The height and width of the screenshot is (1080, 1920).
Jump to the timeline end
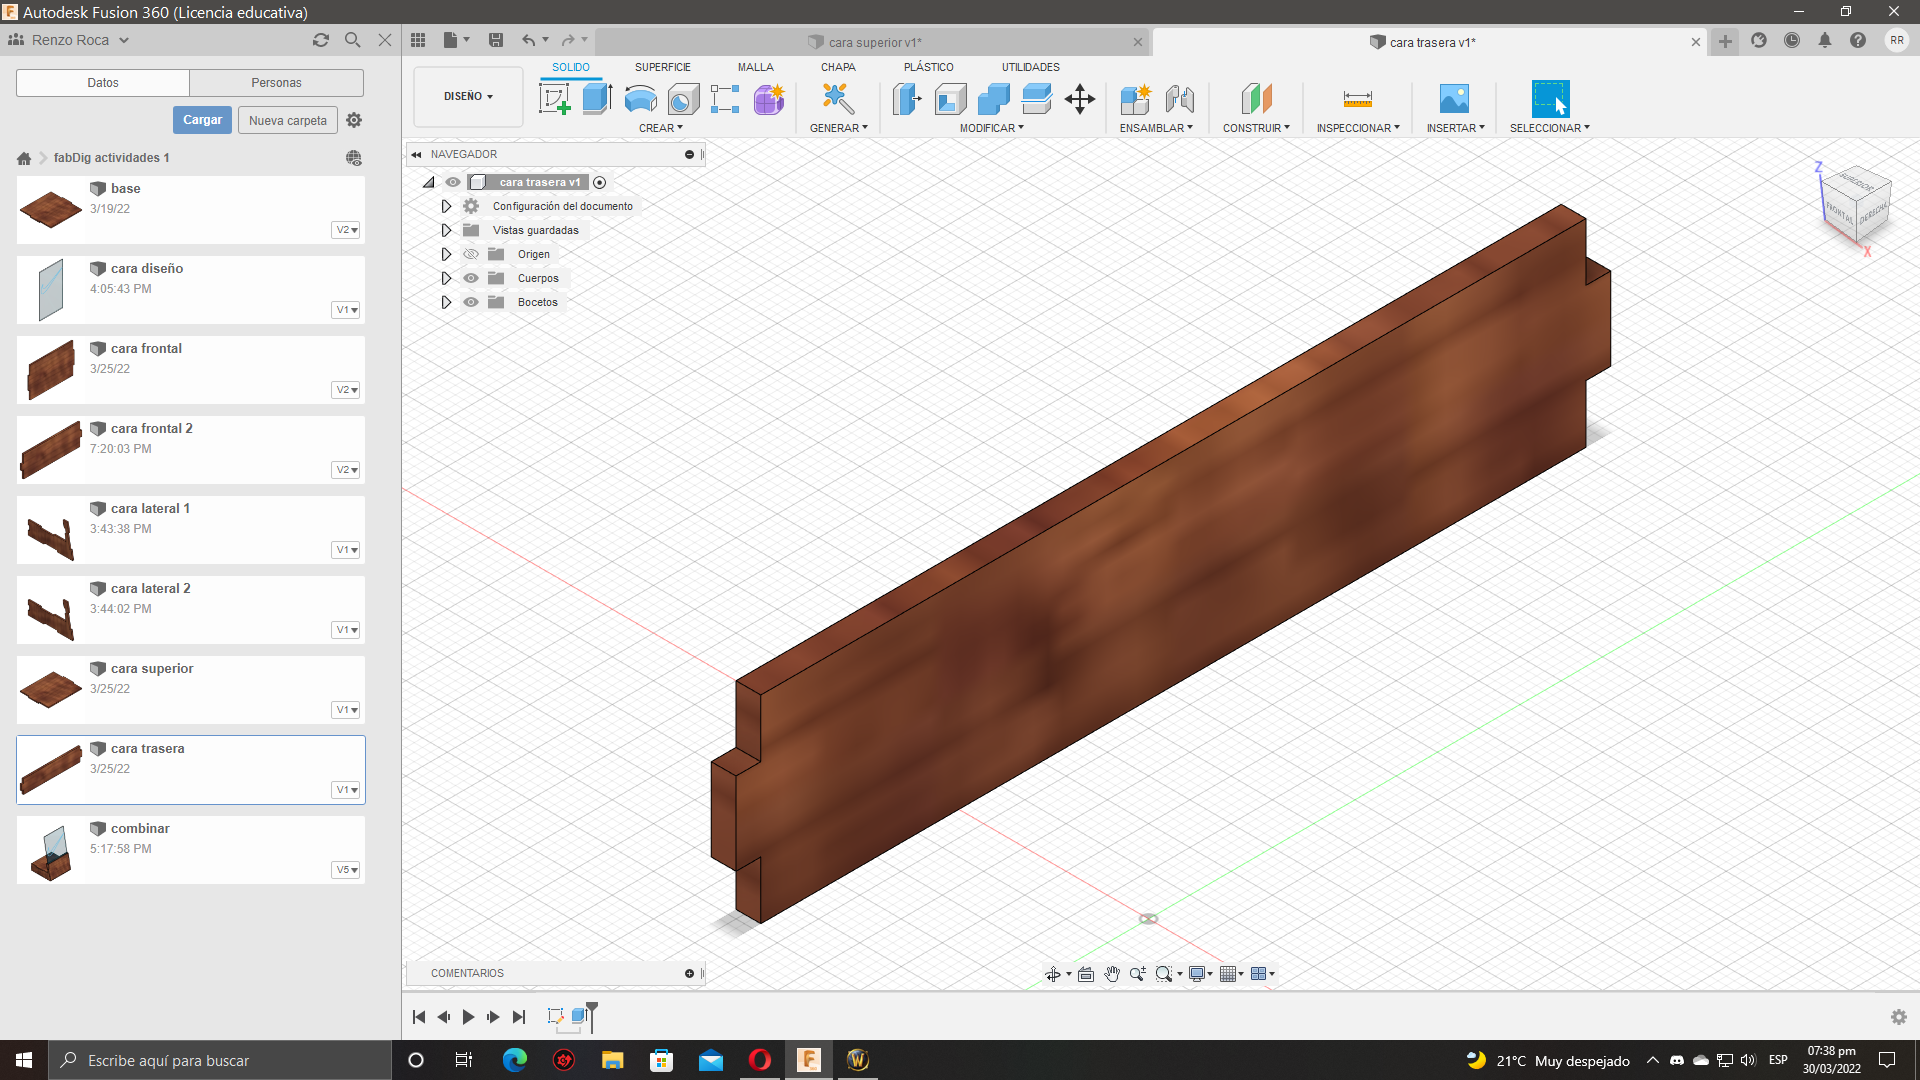point(518,1017)
